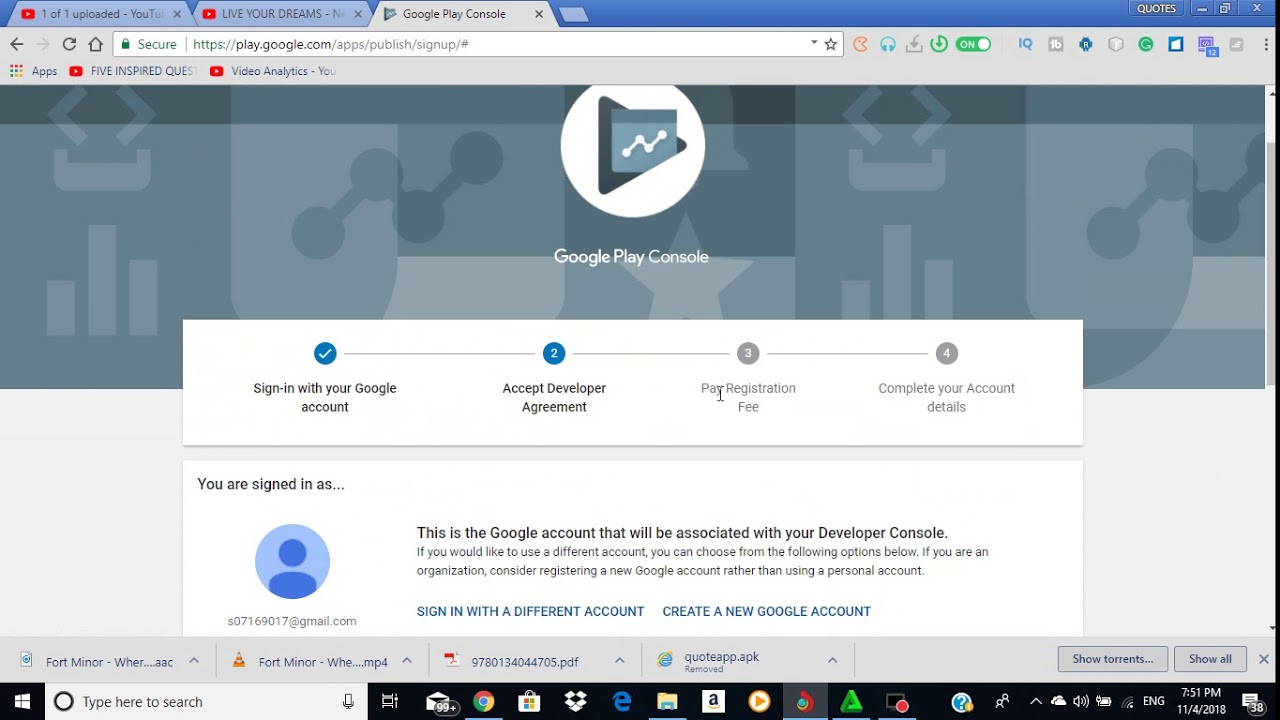The width and height of the screenshot is (1280, 720).
Task: Click the Show torrents button
Action: pos(1112,659)
